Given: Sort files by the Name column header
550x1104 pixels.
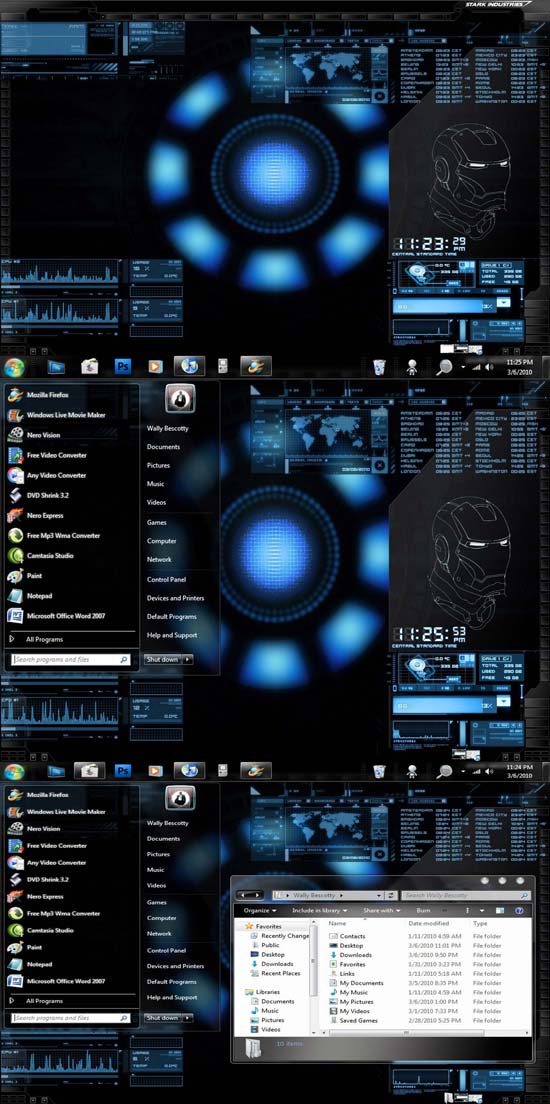Looking at the screenshot, I should [x=337, y=923].
